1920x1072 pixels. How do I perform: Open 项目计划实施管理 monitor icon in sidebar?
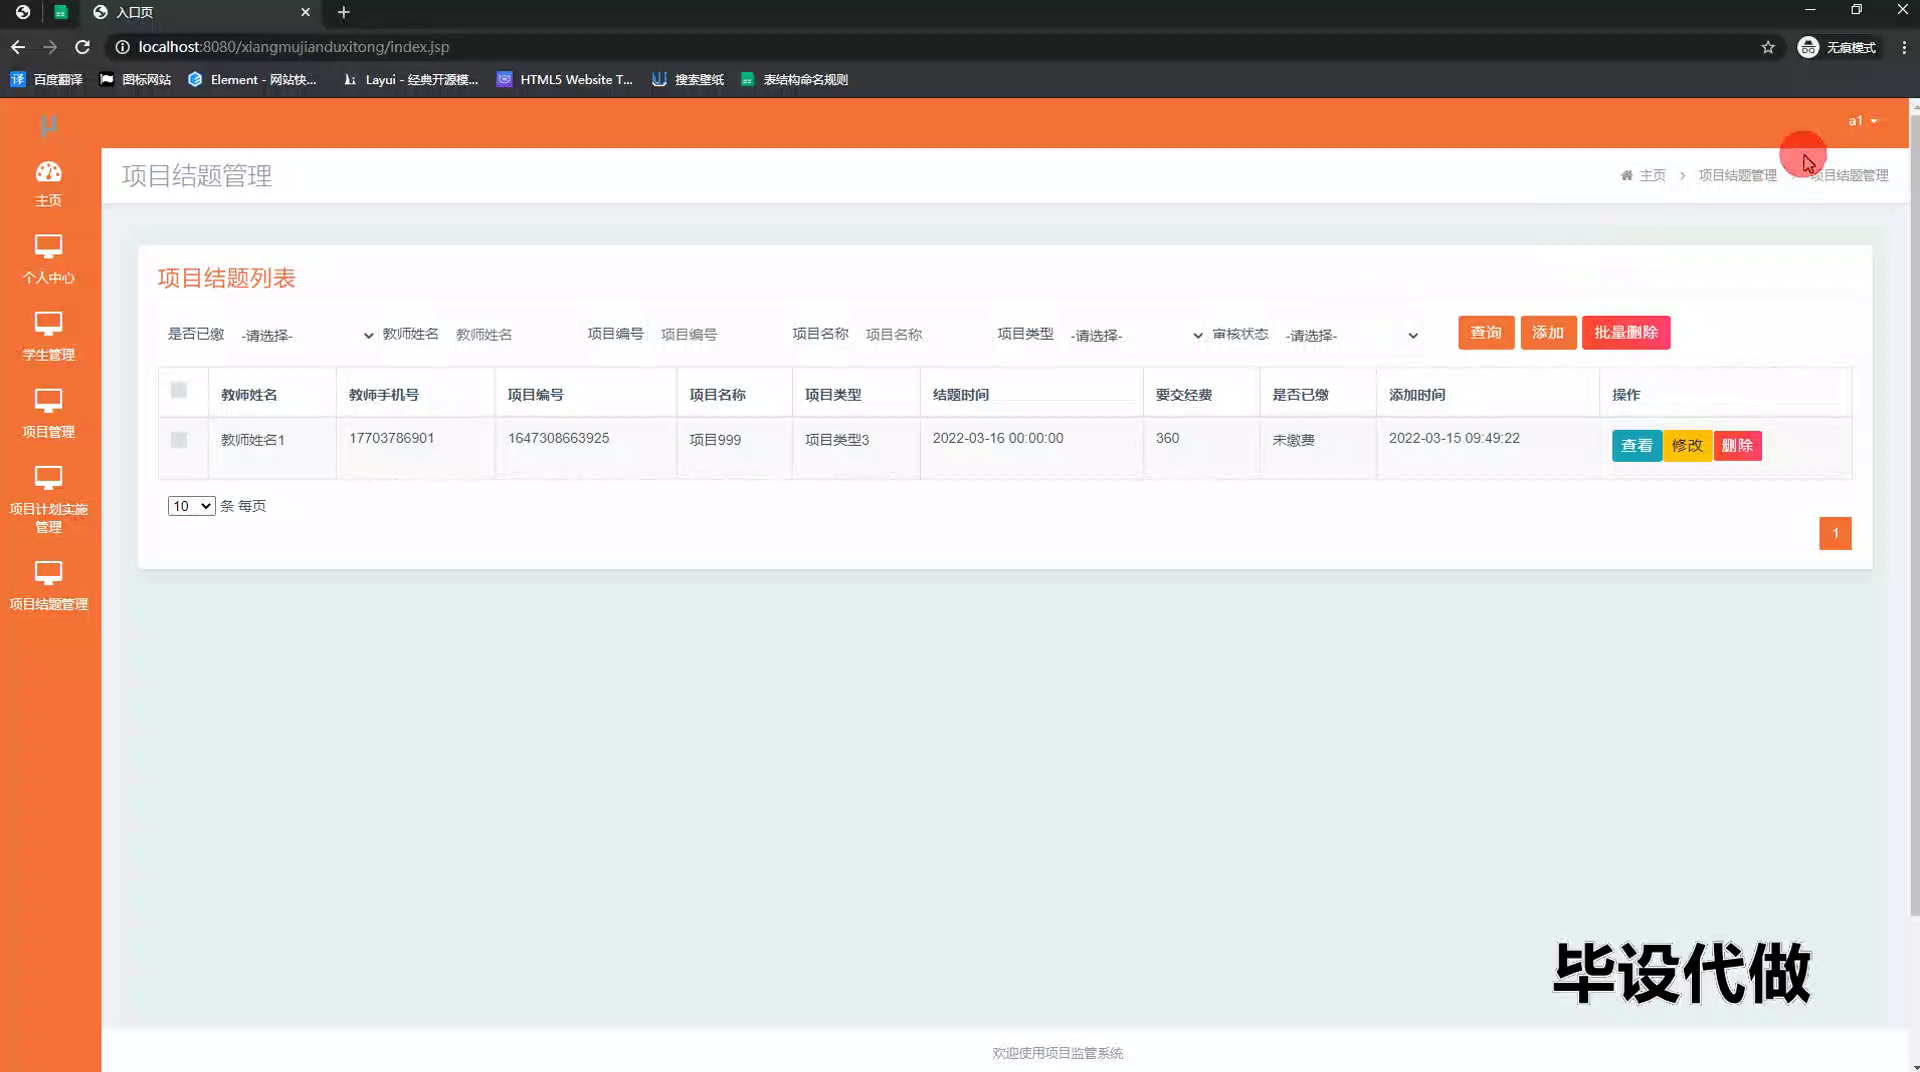48,477
